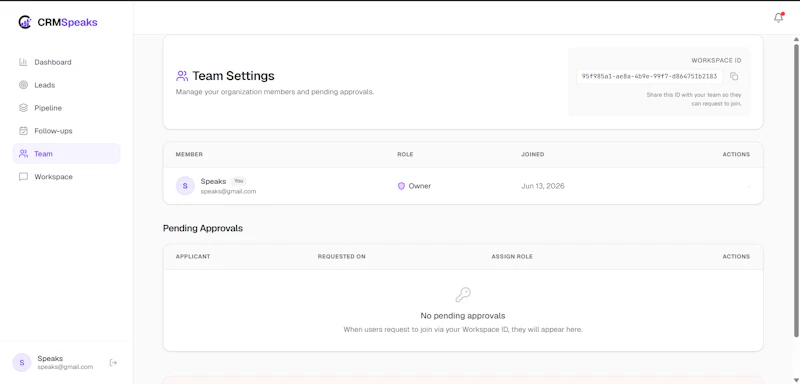This screenshot has height=384, width=800.
Task: Open the notification bell
Action: point(779,17)
